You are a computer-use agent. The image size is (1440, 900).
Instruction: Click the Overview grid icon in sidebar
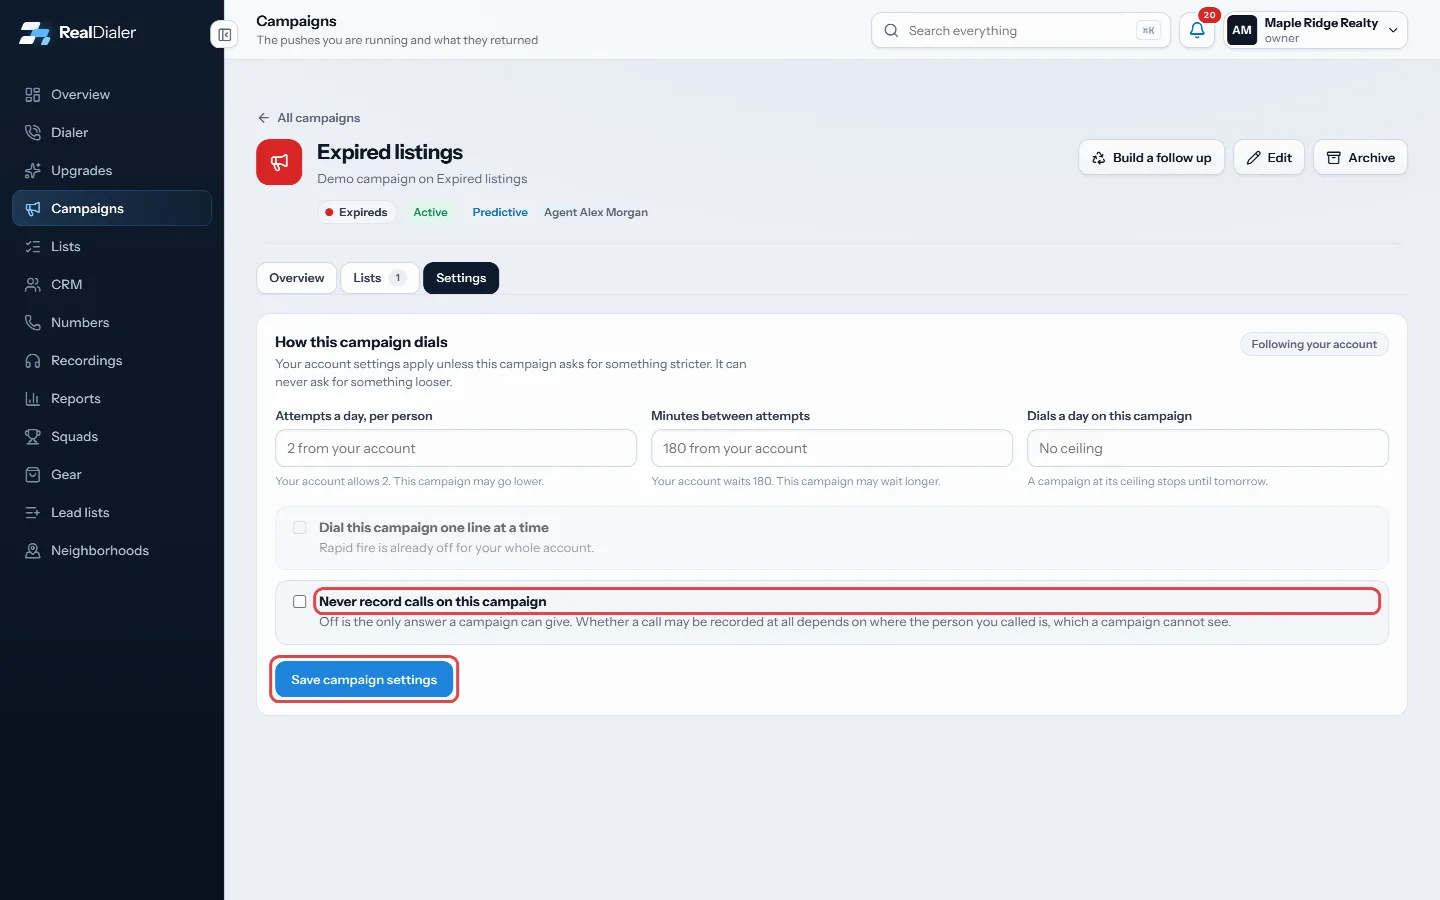tap(33, 95)
